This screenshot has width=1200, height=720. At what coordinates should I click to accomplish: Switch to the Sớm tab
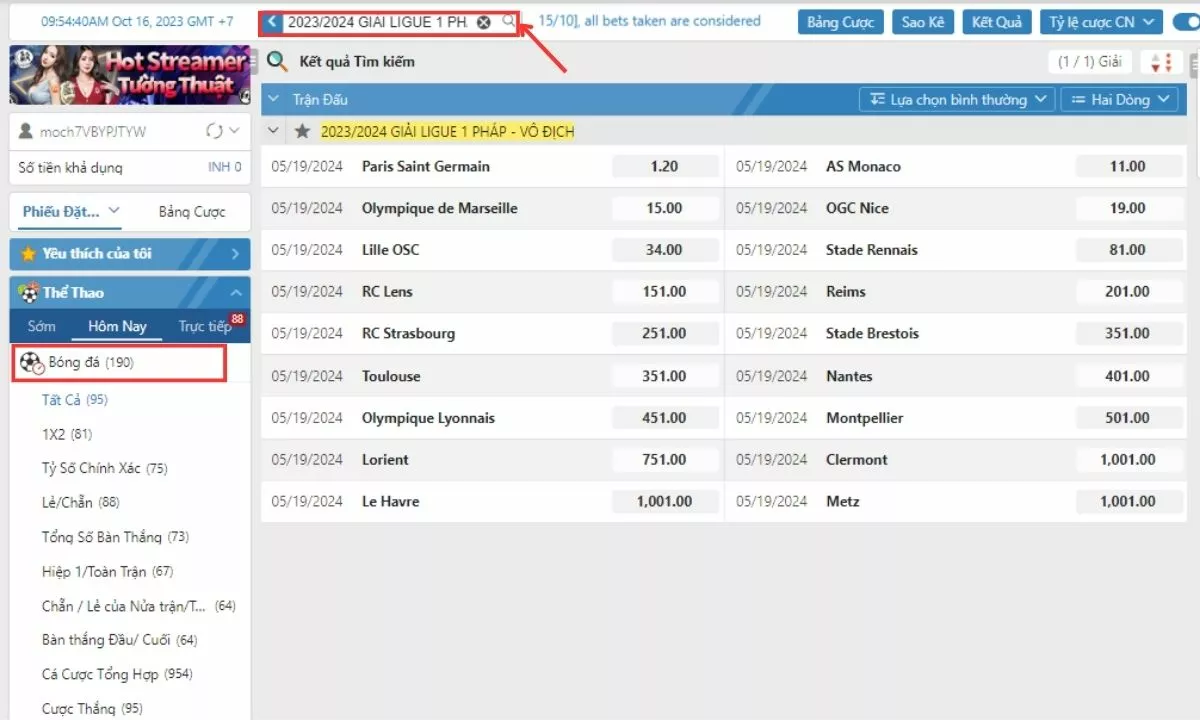point(42,326)
